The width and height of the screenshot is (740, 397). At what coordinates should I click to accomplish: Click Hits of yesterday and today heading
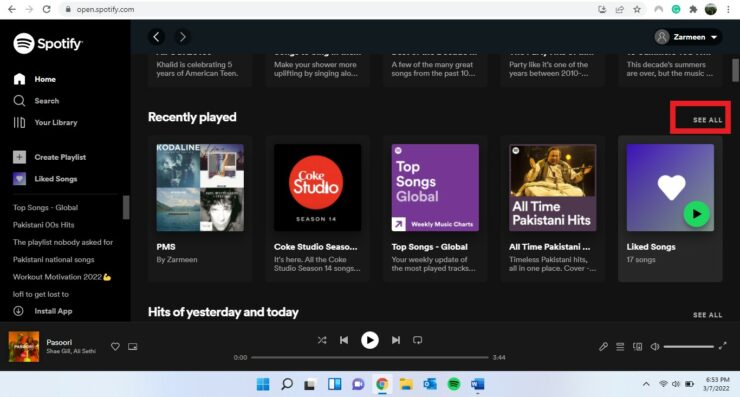click(x=223, y=312)
